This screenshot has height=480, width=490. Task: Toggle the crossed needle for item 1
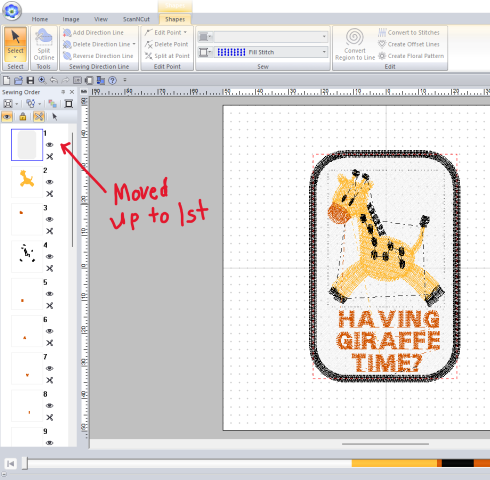[50, 156]
